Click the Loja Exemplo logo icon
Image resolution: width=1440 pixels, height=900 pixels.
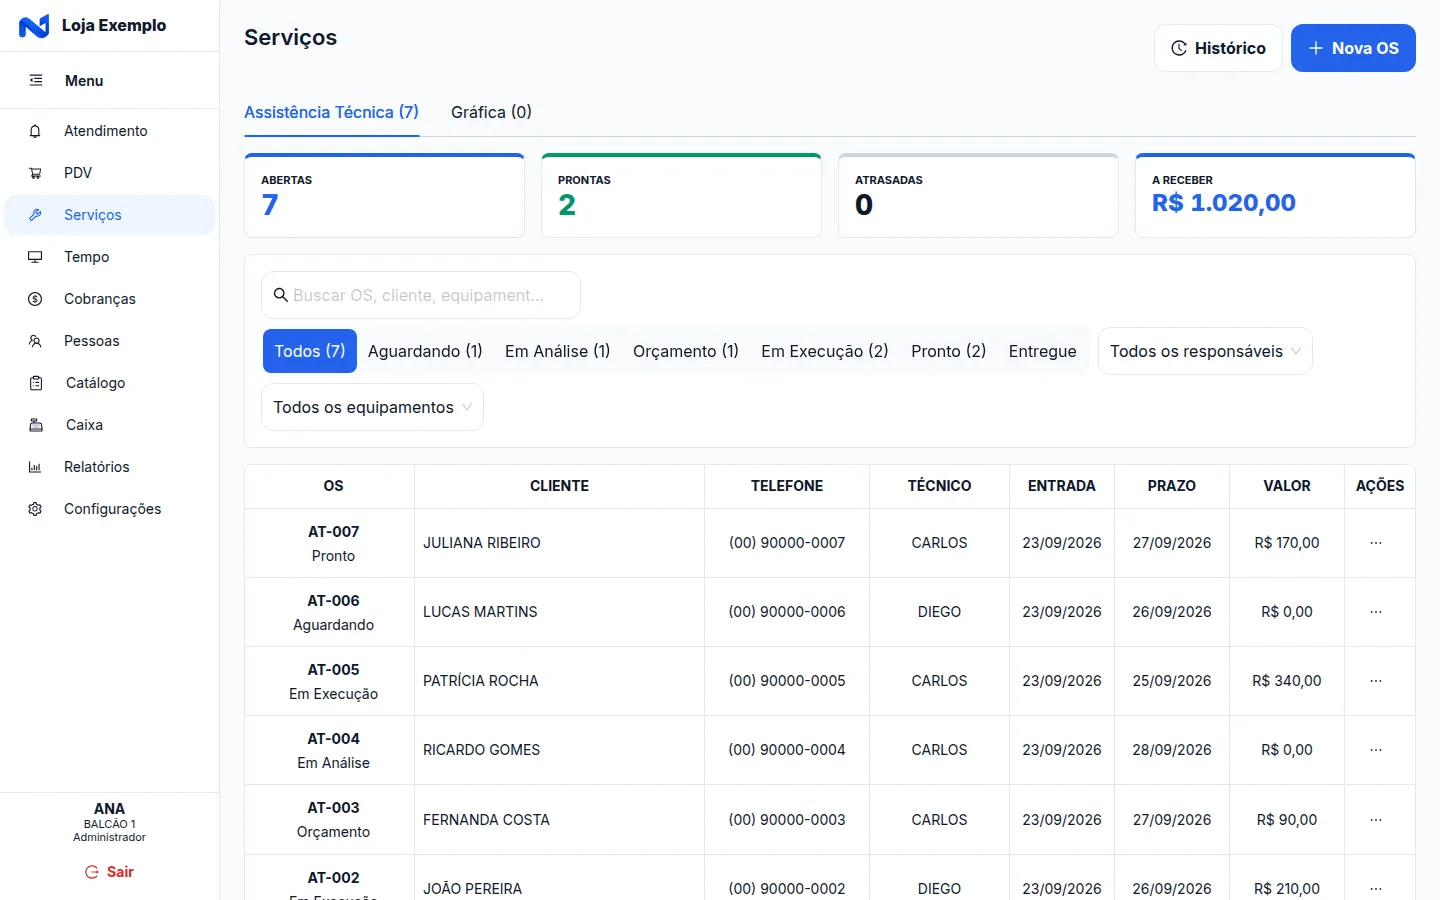point(34,26)
